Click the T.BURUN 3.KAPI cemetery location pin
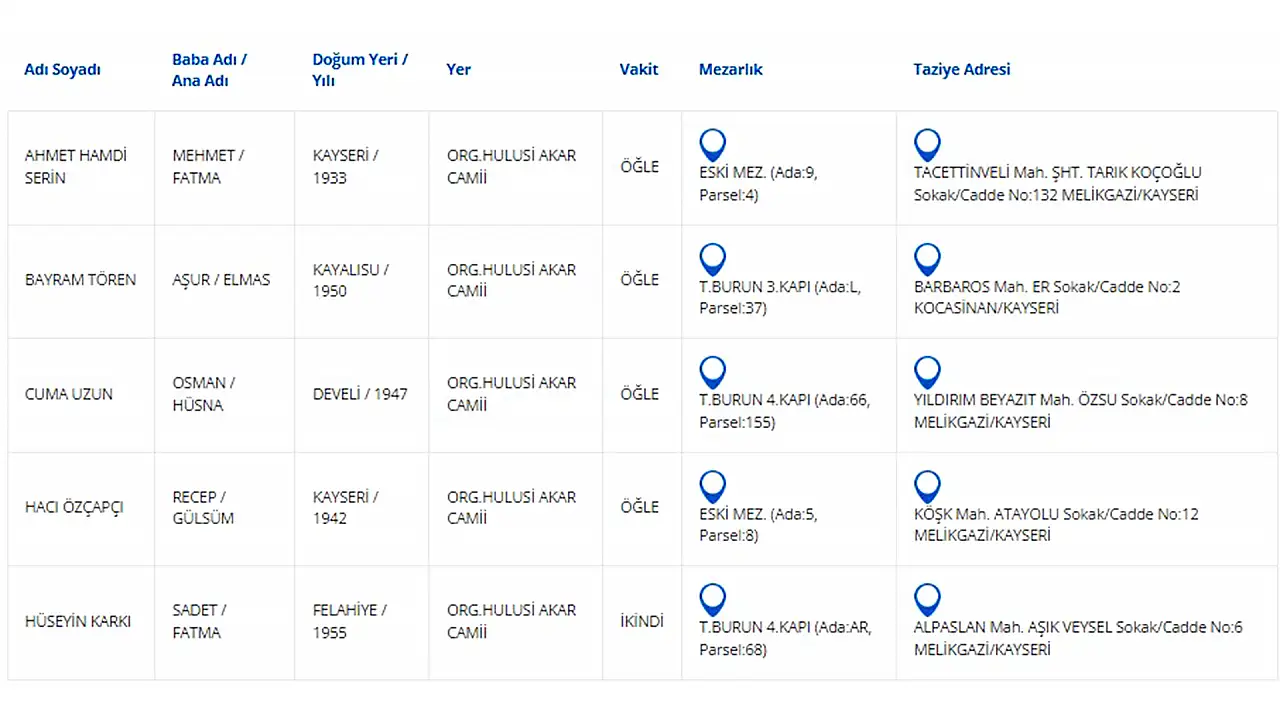The image size is (1280, 723). pos(712,259)
